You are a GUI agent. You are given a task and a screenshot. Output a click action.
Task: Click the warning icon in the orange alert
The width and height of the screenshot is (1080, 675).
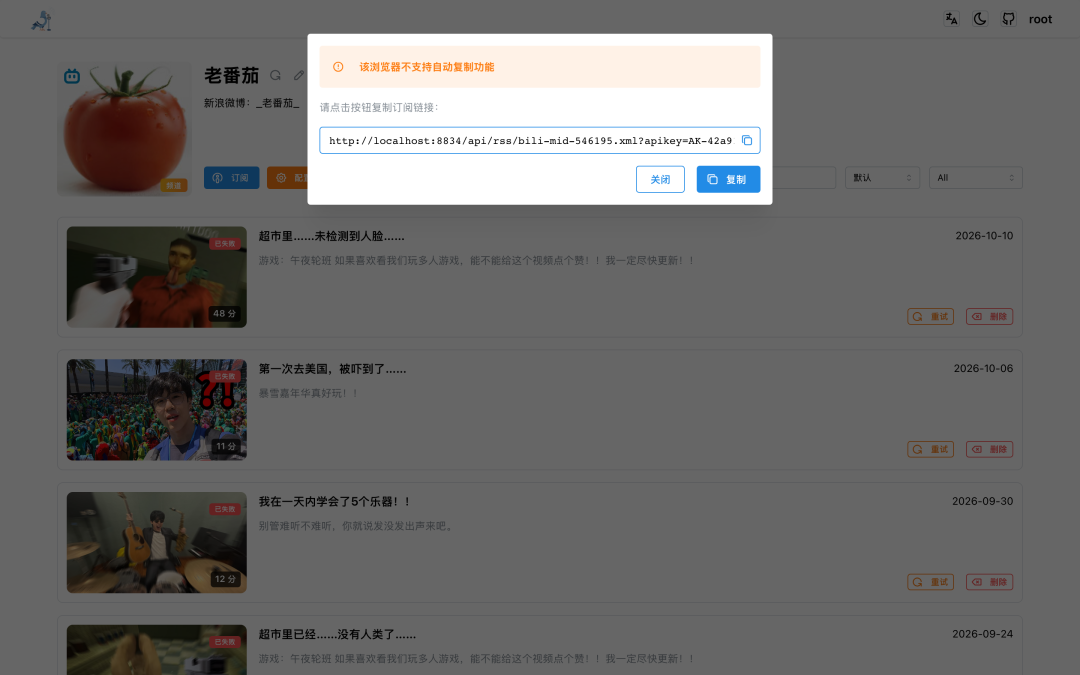[x=338, y=67]
